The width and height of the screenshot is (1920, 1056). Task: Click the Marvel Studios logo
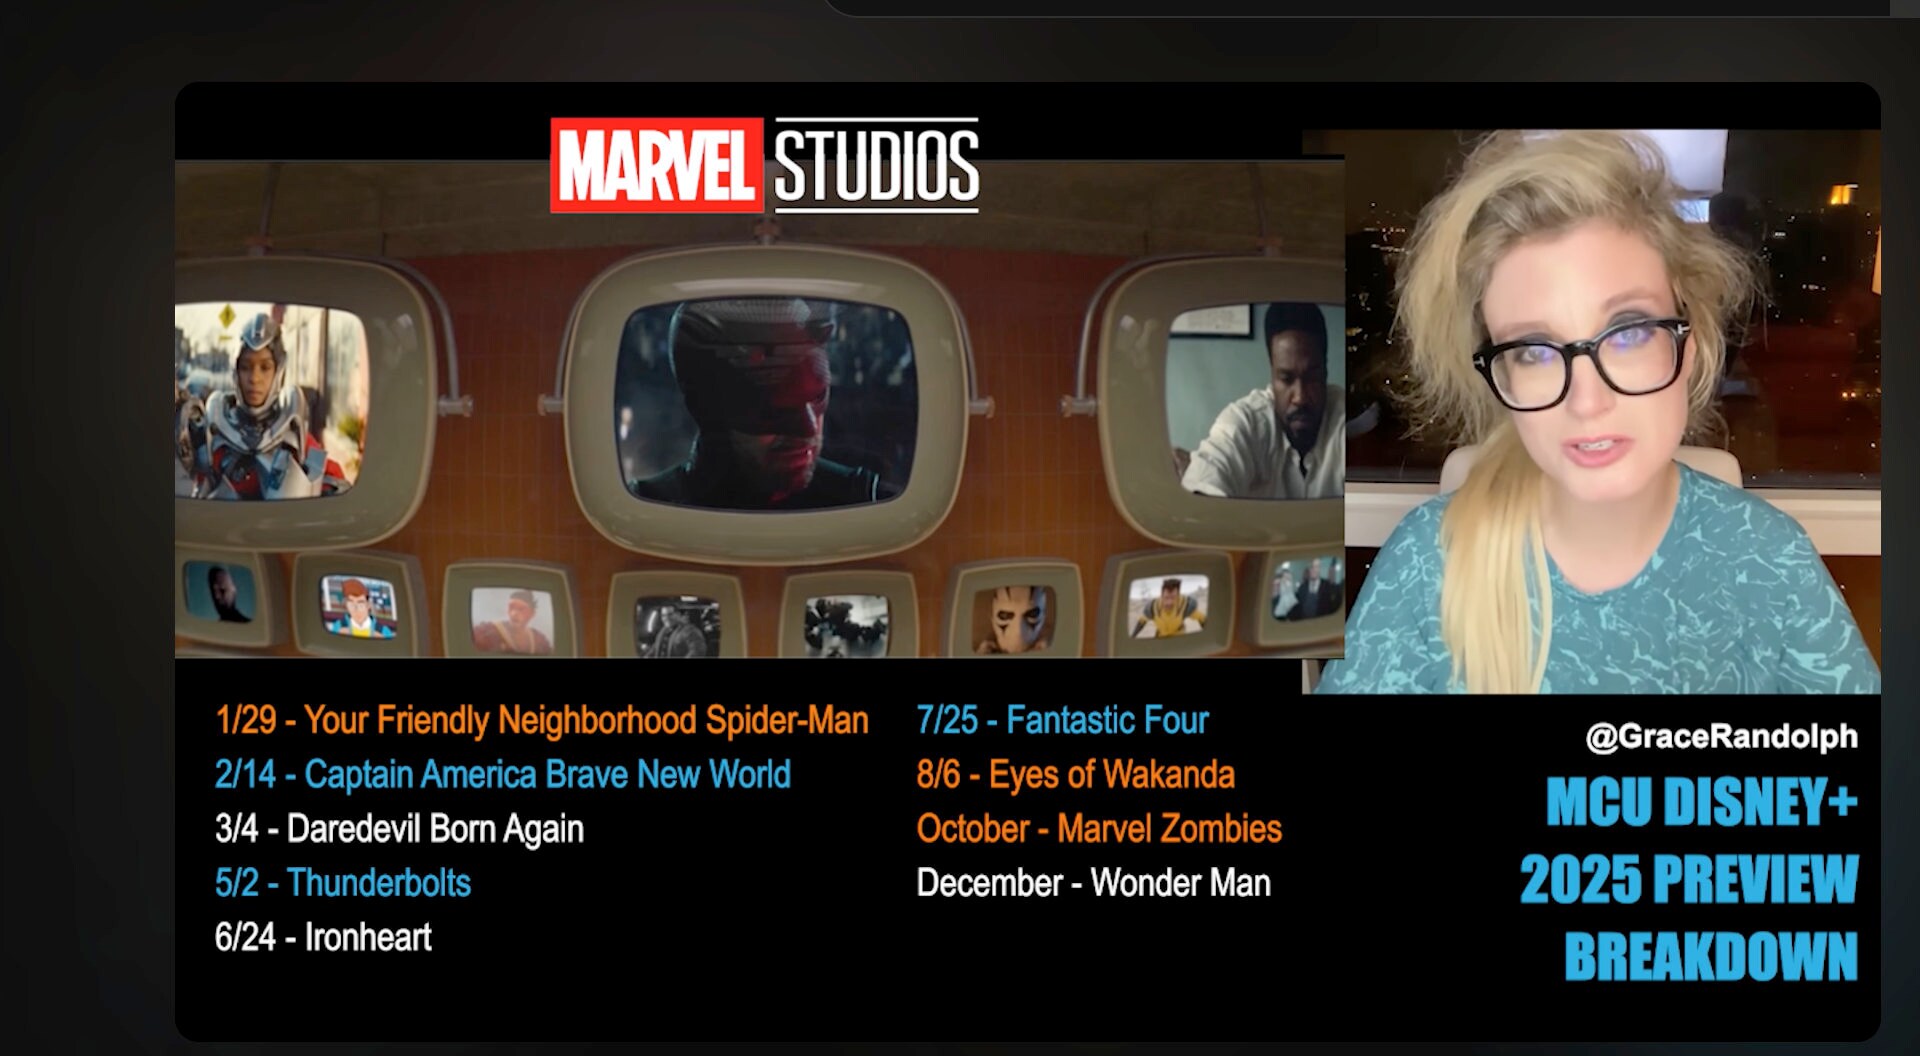click(x=765, y=165)
